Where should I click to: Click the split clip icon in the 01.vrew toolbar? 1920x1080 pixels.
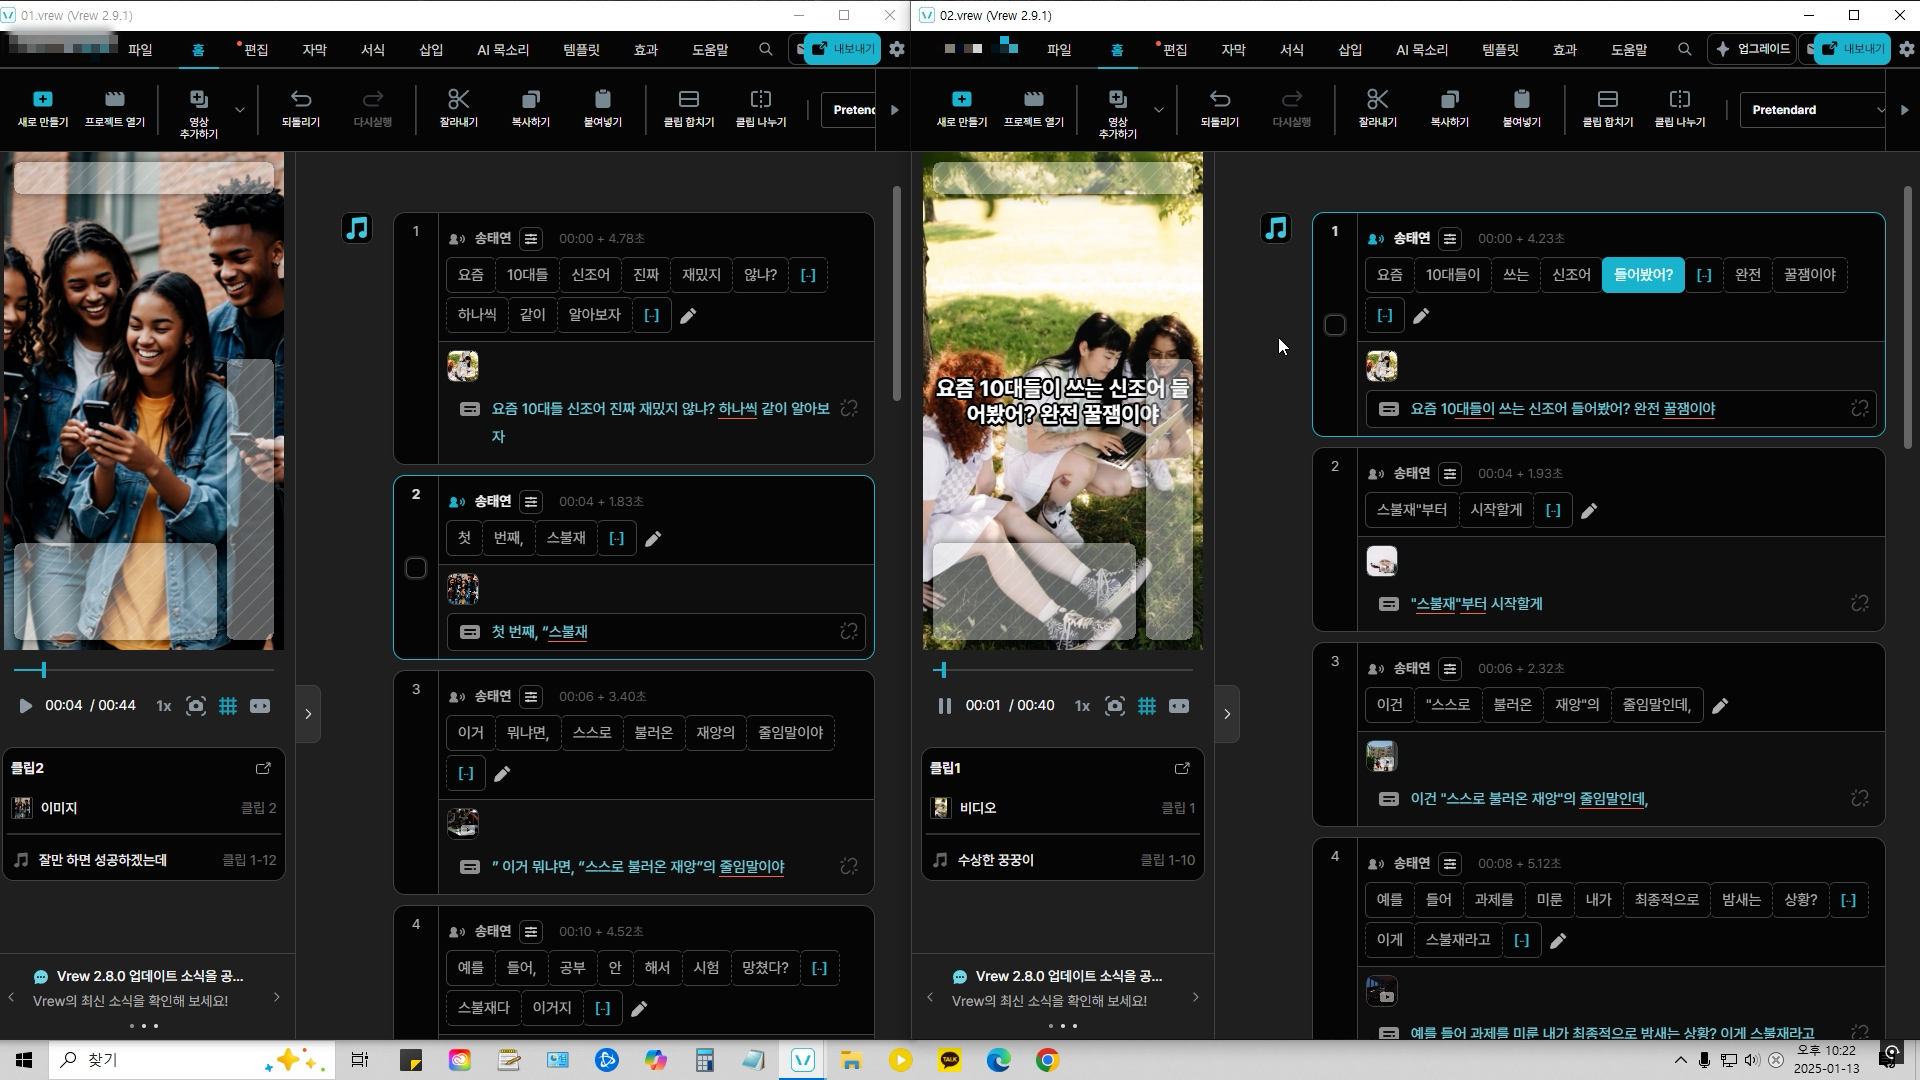click(760, 100)
